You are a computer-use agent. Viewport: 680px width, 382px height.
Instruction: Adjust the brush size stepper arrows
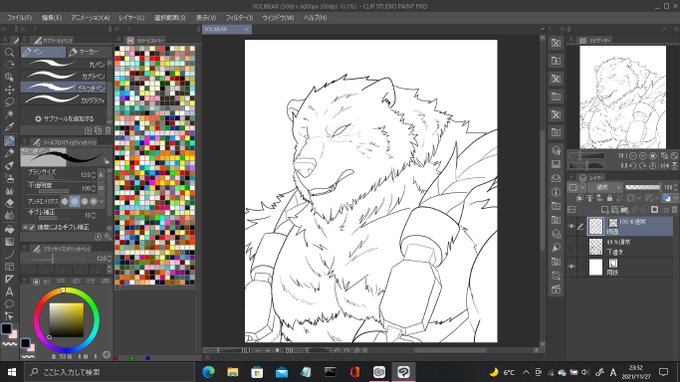(94, 175)
